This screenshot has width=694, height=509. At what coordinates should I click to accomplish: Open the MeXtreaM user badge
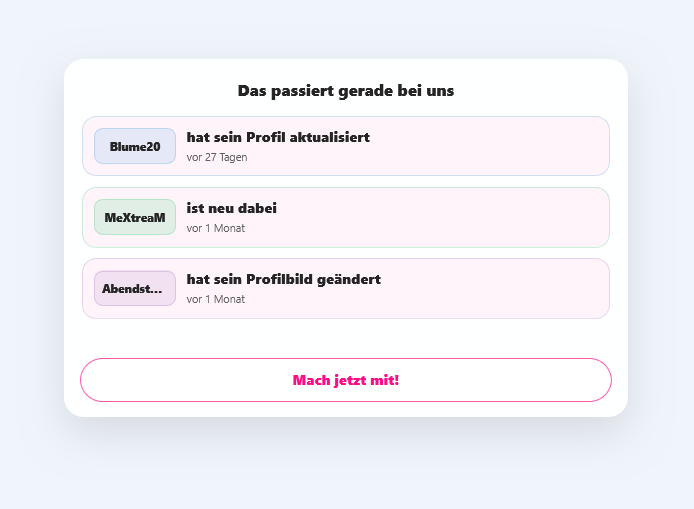[x=135, y=217]
